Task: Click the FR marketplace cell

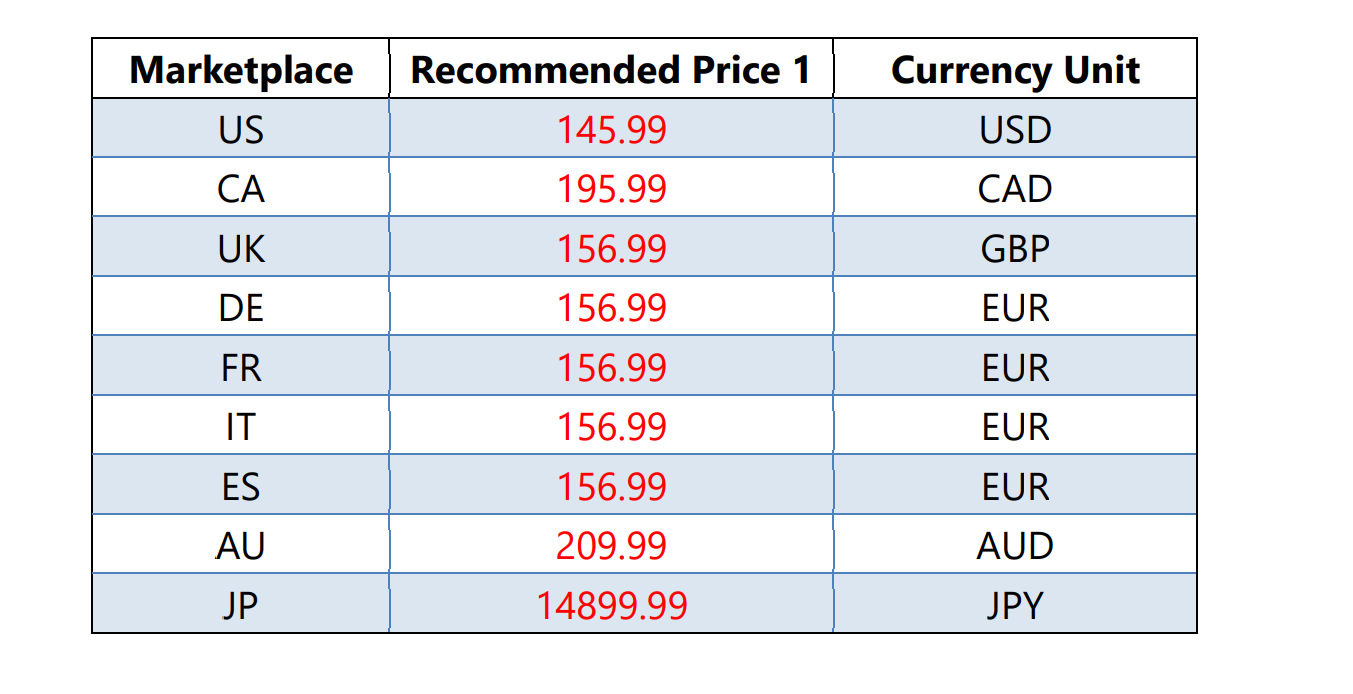Action: [241, 368]
